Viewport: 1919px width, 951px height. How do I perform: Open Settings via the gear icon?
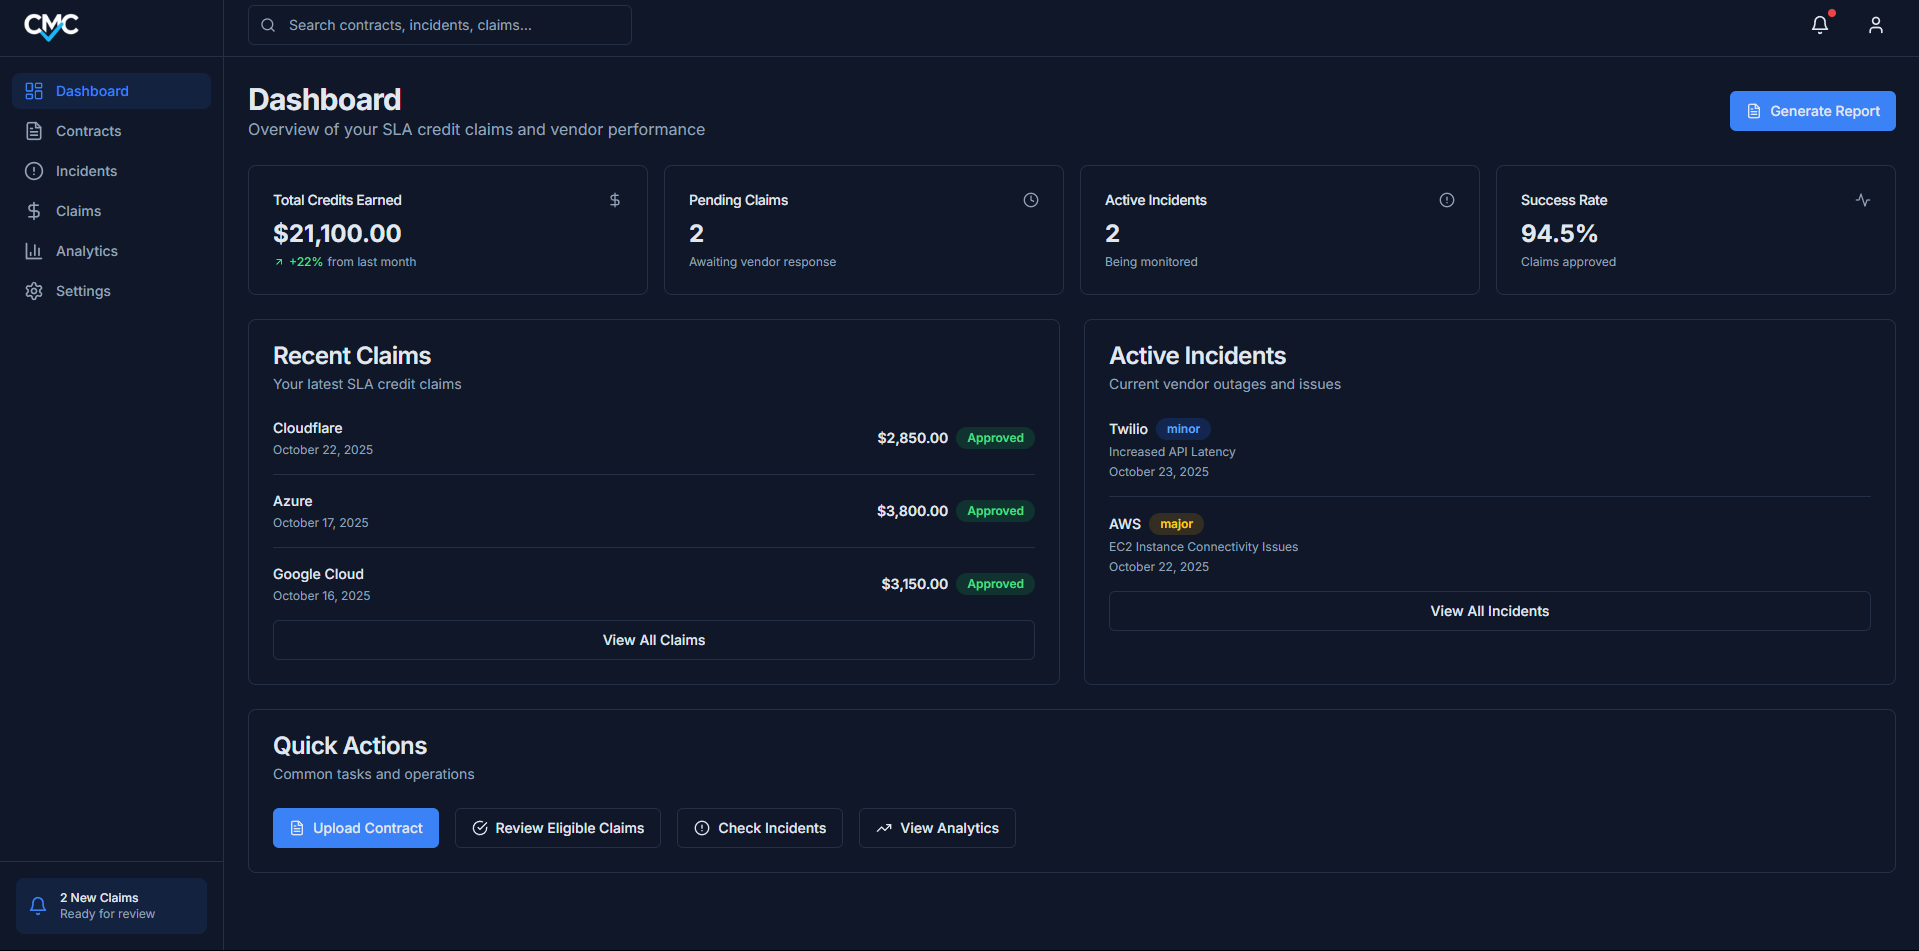click(34, 291)
